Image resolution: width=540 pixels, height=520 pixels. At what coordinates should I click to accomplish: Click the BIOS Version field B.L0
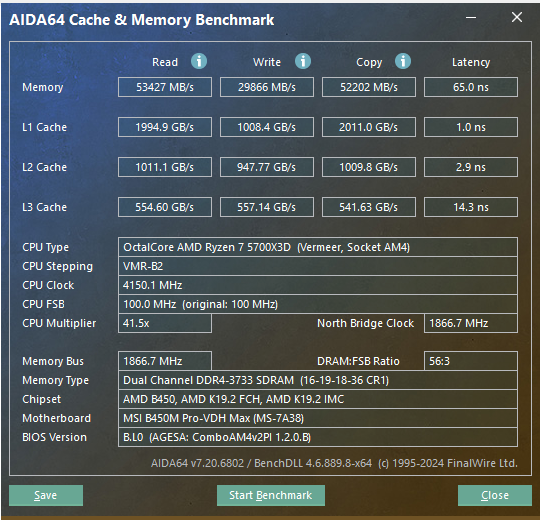pyautogui.click(x=318, y=437)
